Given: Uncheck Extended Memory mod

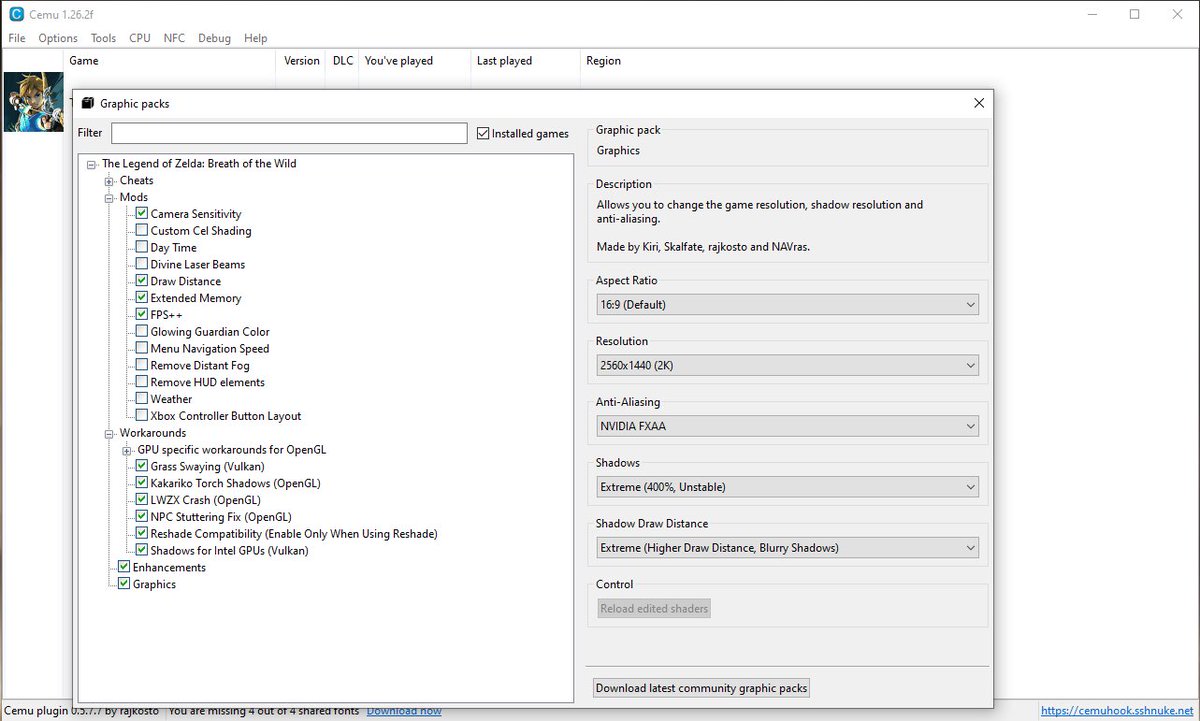Looking at the screenshot, I should pyautogui.click(x=142, y=298).
